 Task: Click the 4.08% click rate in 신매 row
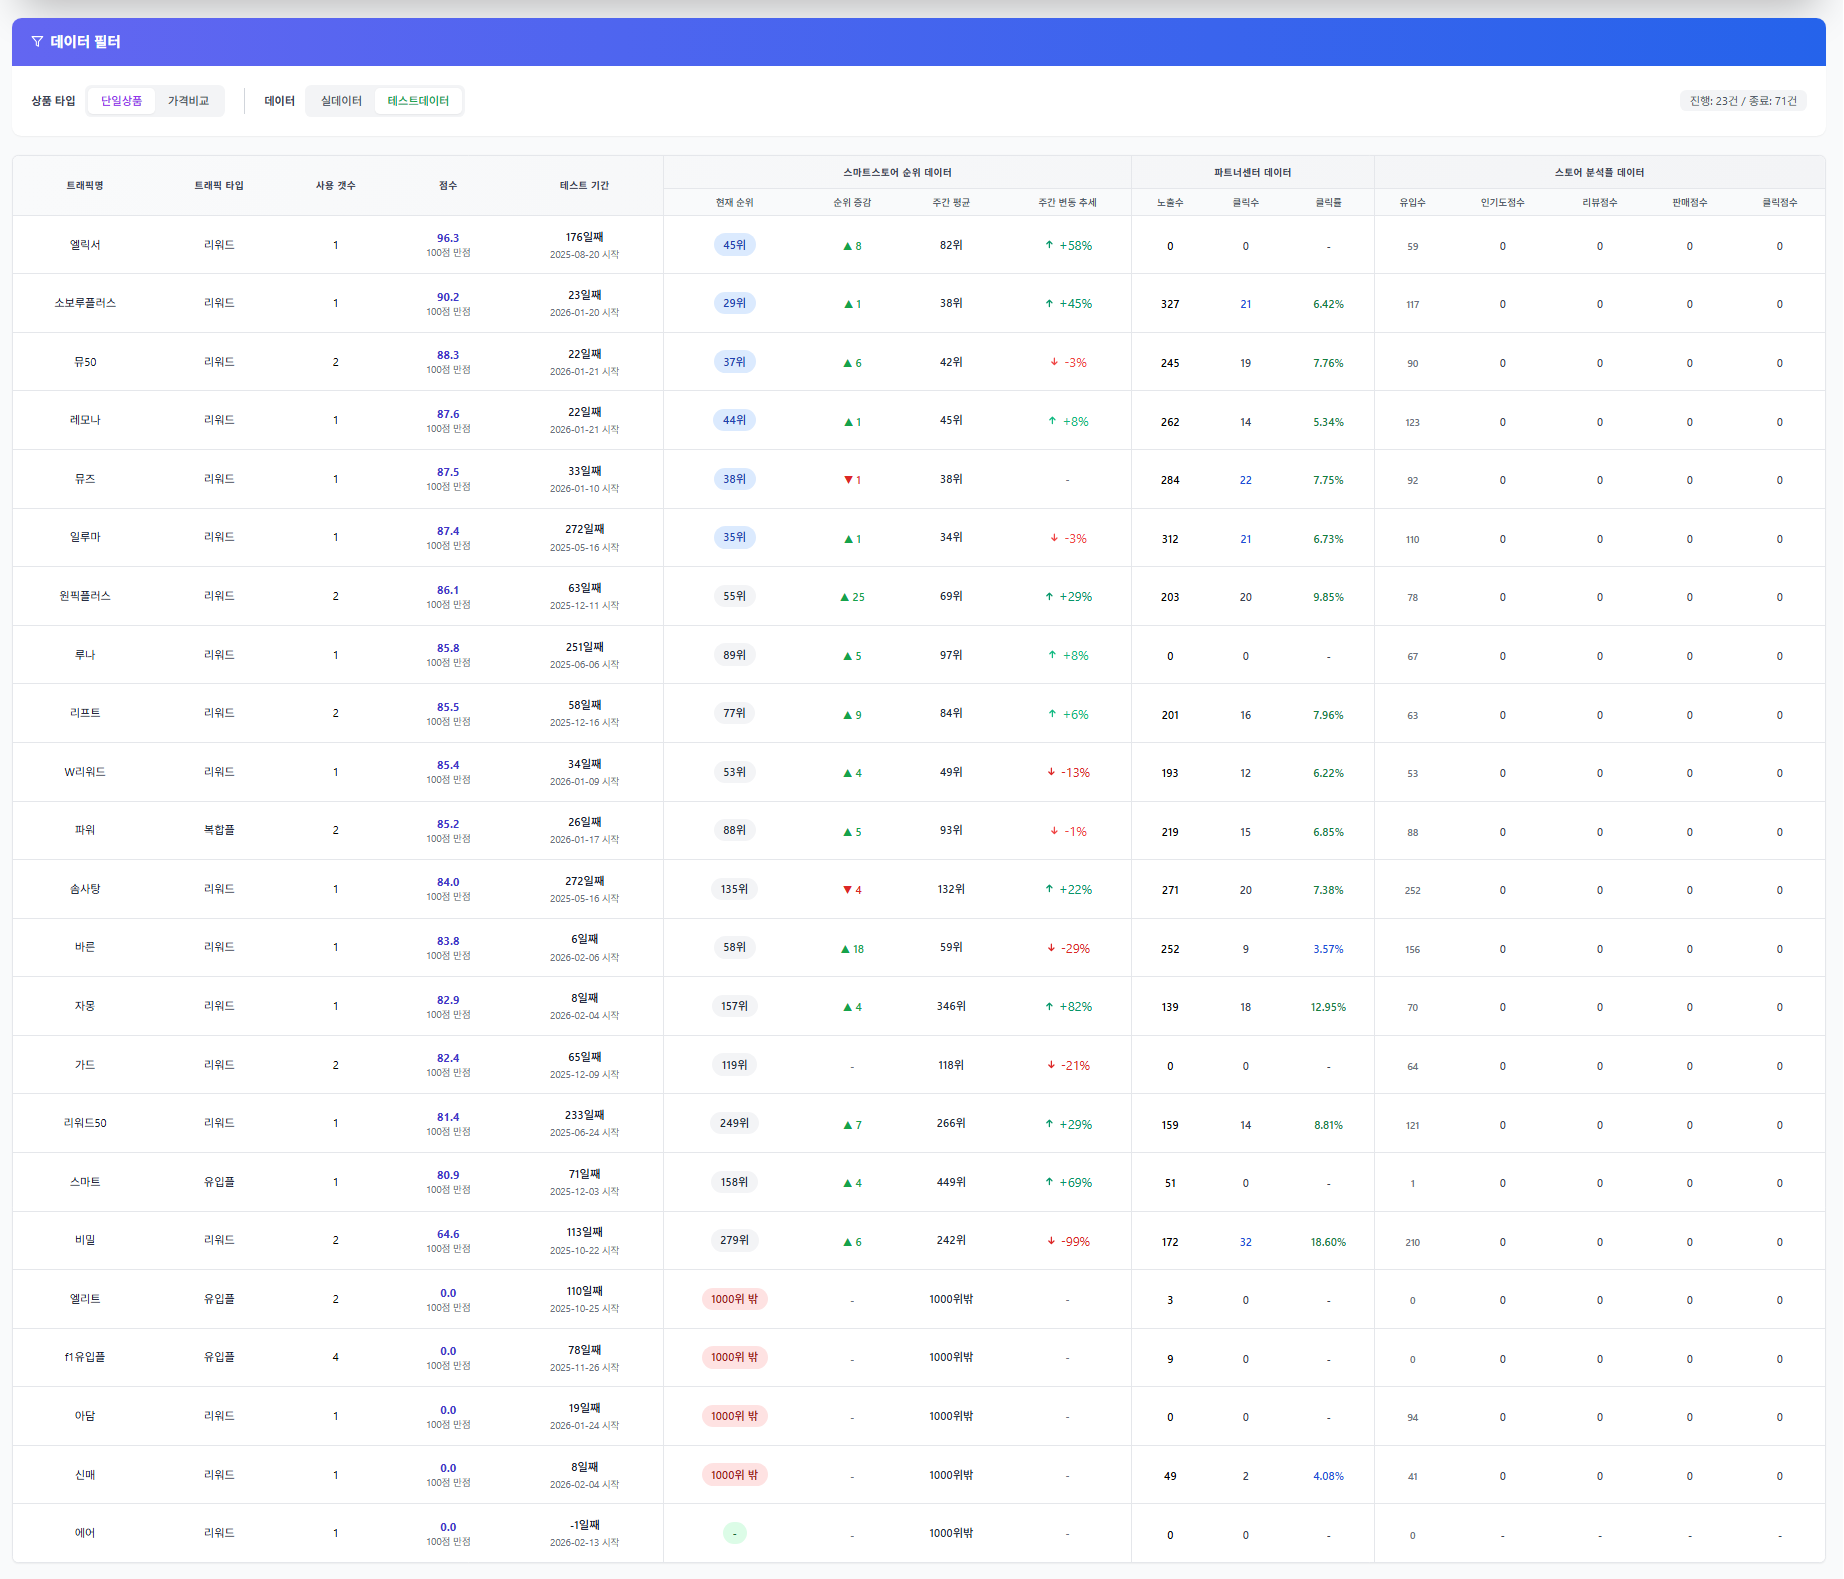[1328, 1476]
